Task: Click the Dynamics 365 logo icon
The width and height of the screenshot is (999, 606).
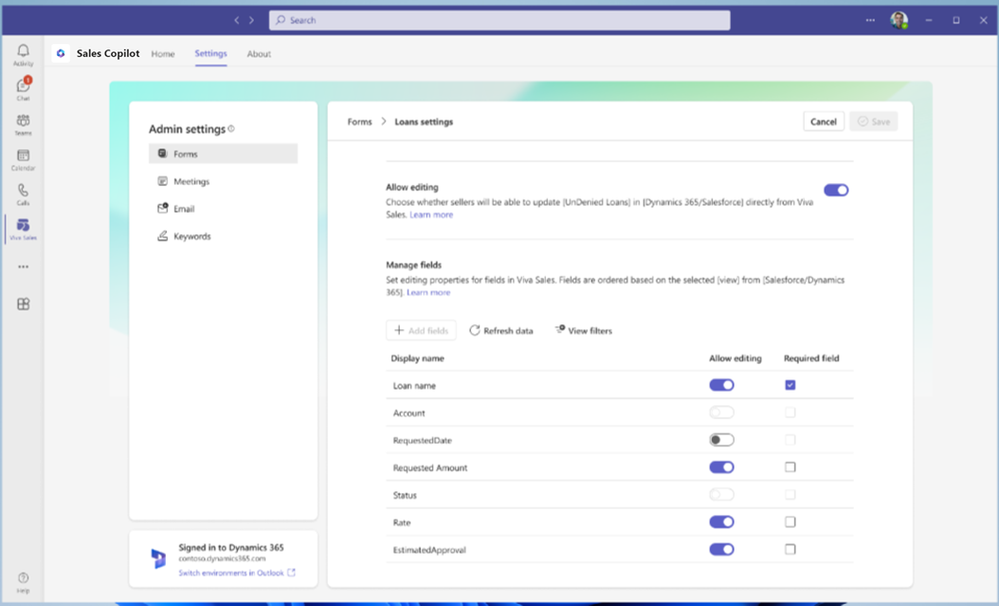Action: click(x=158, y=558)
